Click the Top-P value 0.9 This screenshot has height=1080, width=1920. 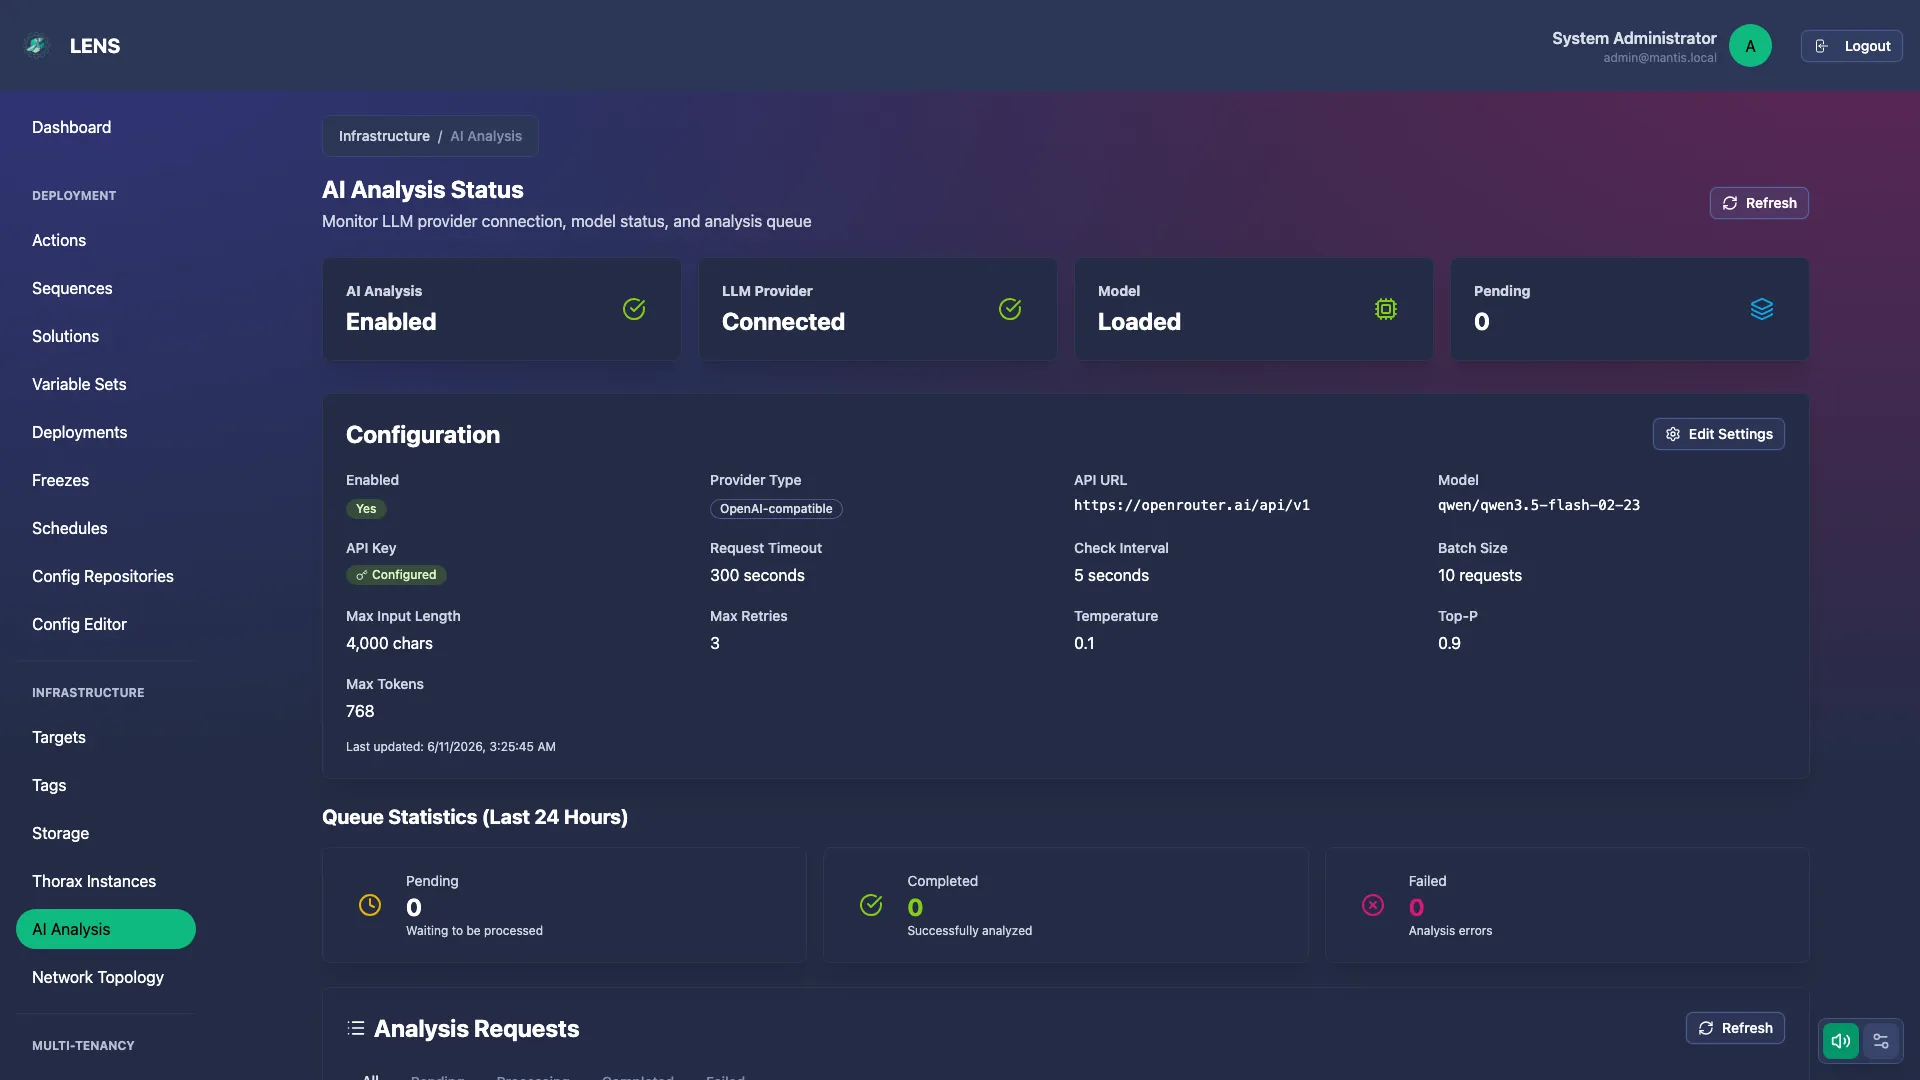tap(1449, 643)
